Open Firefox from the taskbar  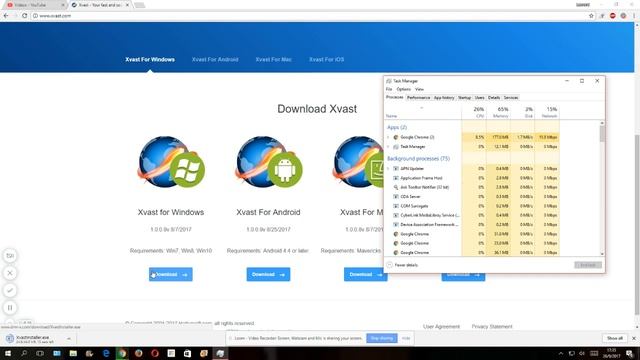[138, 353]
